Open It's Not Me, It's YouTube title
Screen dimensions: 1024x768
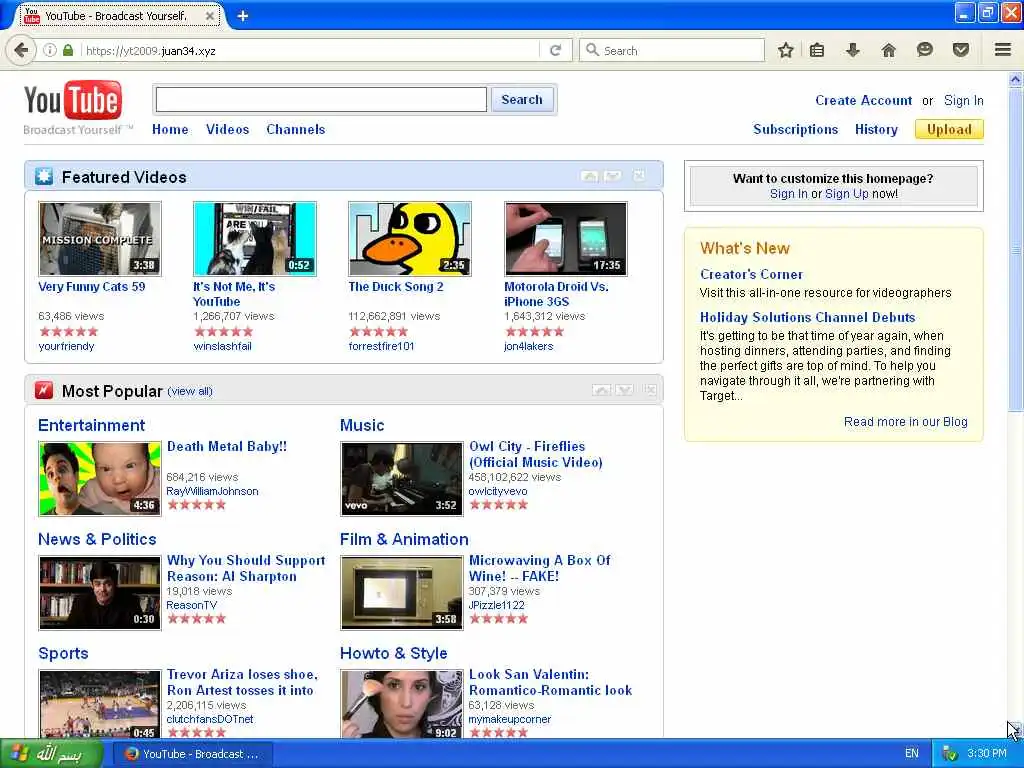tap(234, 294)
